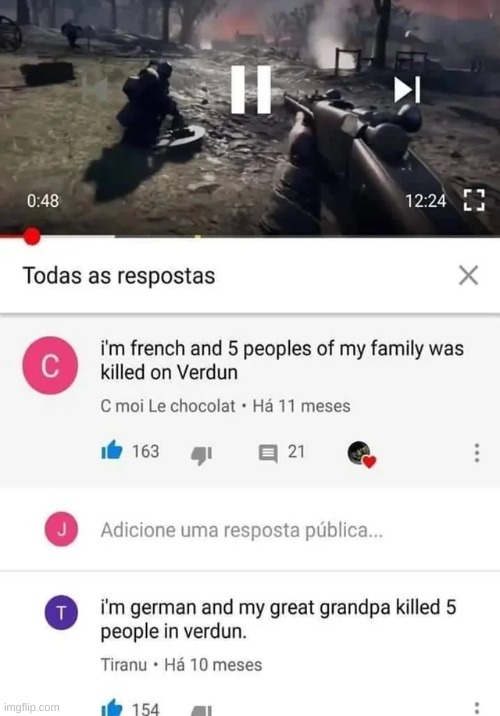
Task: Open the purple T avatar of Tiranu
Action: tap(61, 613)
